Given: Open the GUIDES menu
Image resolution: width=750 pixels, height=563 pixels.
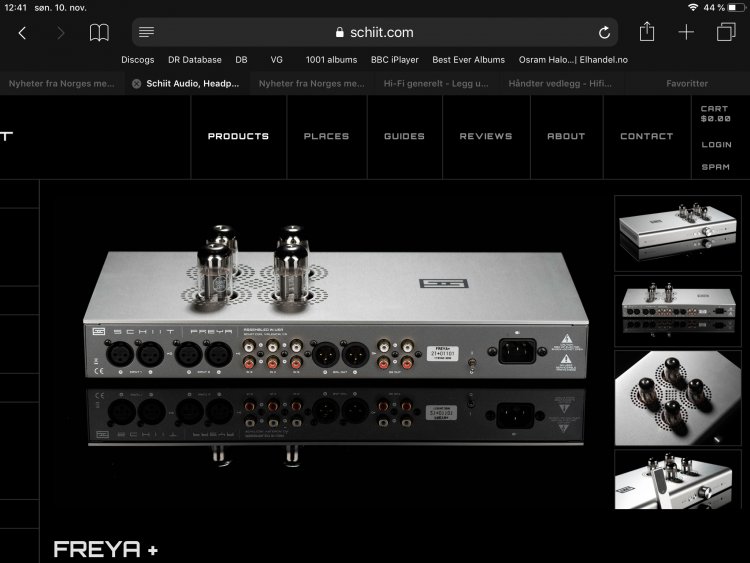Looking at the screenshot, I should click(x=404, y=136).
